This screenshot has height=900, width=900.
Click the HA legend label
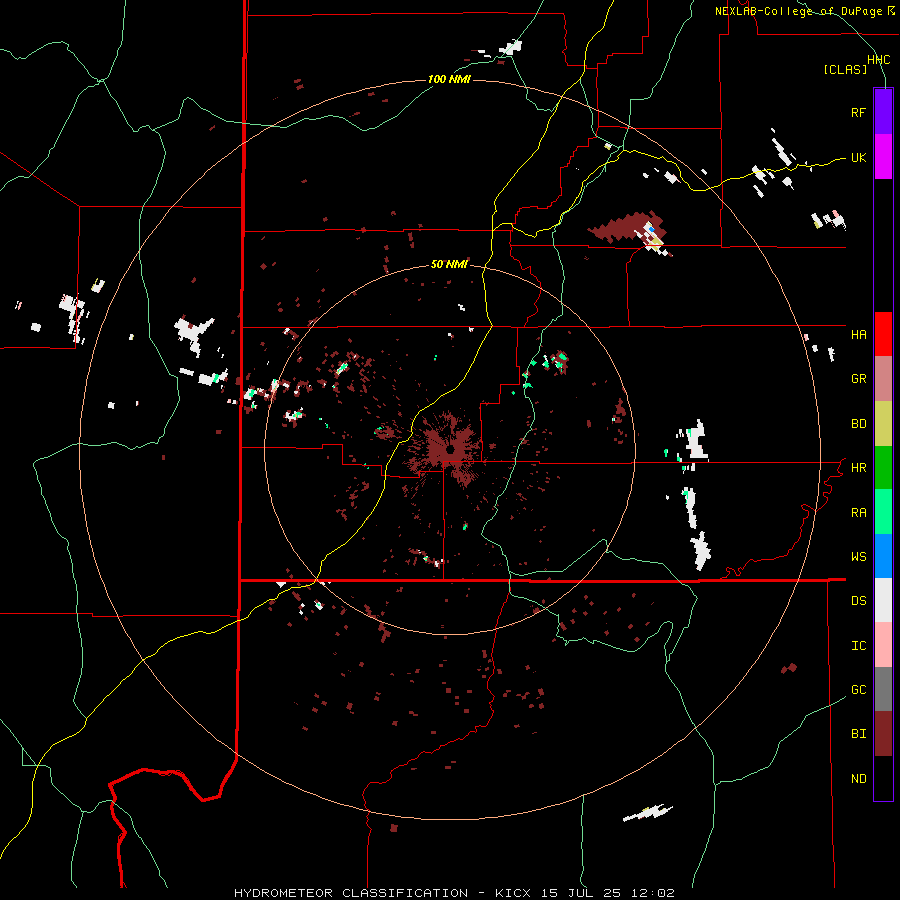pos(858,334)
